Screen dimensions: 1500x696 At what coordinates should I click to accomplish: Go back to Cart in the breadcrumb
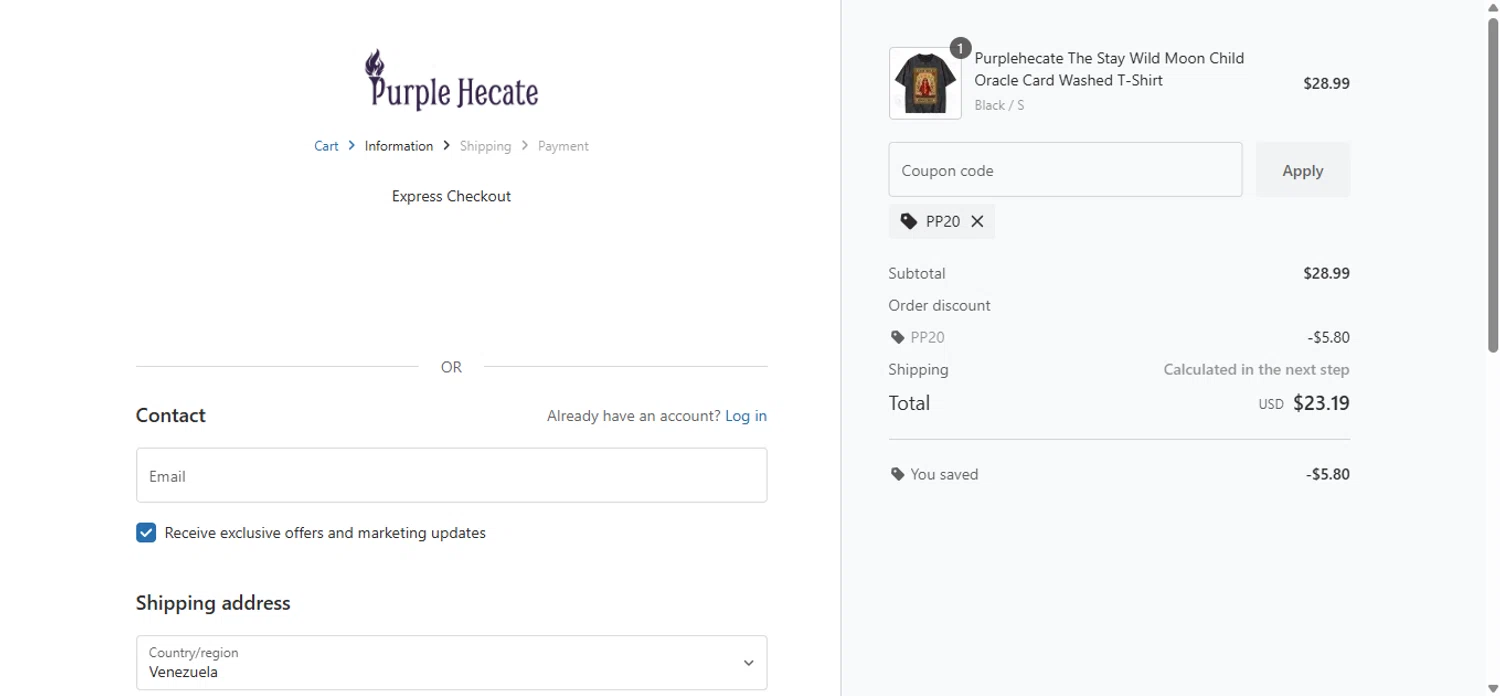pyautogui.click(x=326, y=146)
